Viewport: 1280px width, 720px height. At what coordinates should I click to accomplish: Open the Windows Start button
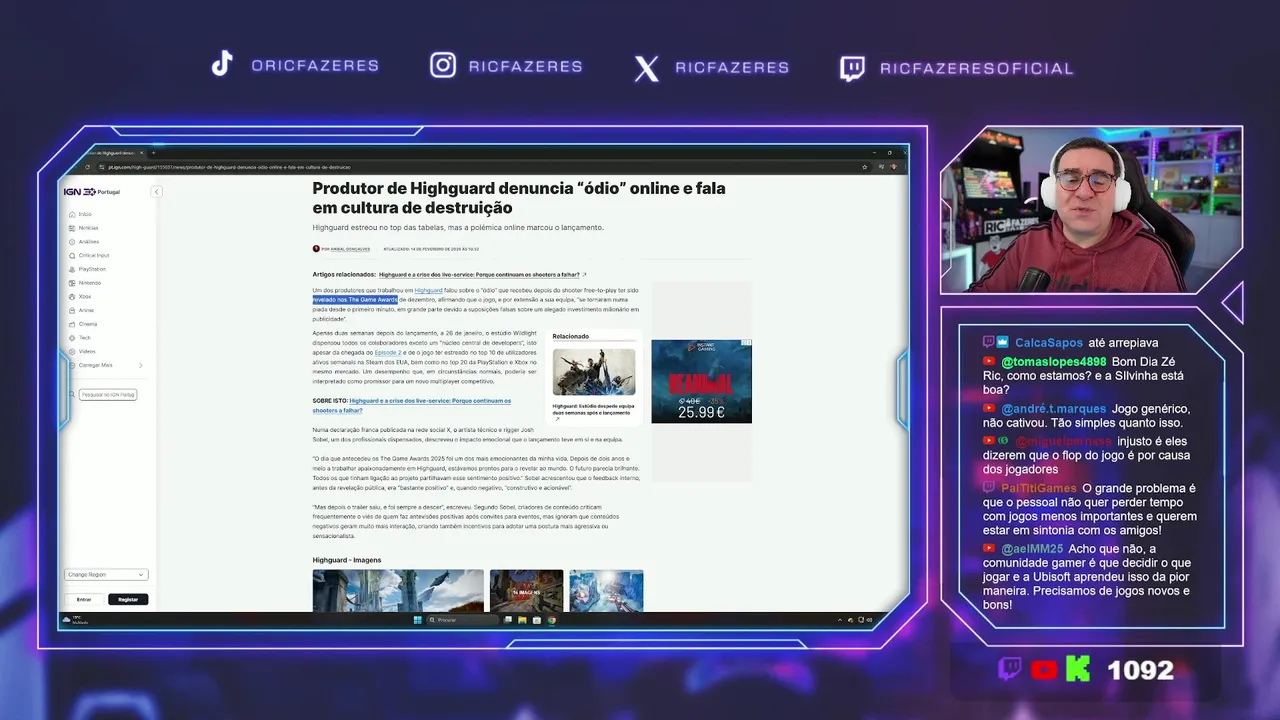pyautogui.click(x=418, y=620)
